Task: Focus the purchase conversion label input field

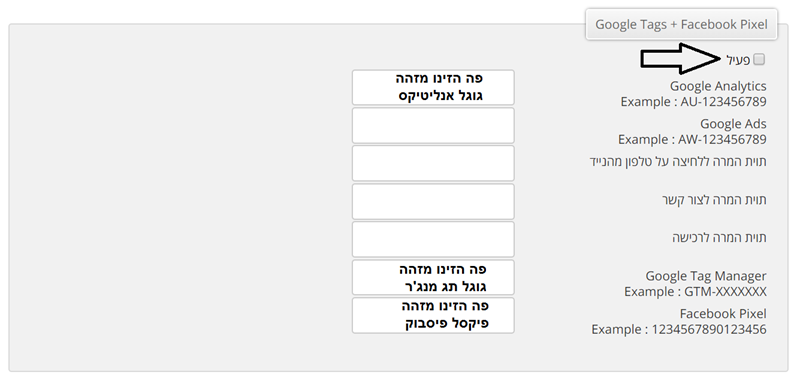Action: 433,239
